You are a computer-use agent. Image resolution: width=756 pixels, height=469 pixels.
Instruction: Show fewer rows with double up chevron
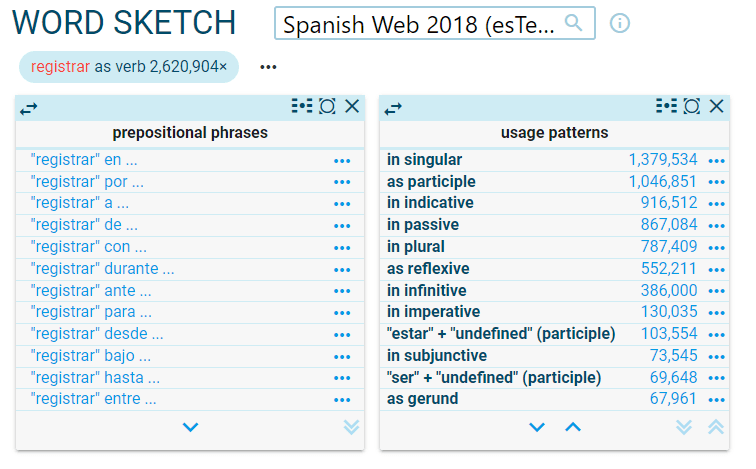tap(716, 427)
